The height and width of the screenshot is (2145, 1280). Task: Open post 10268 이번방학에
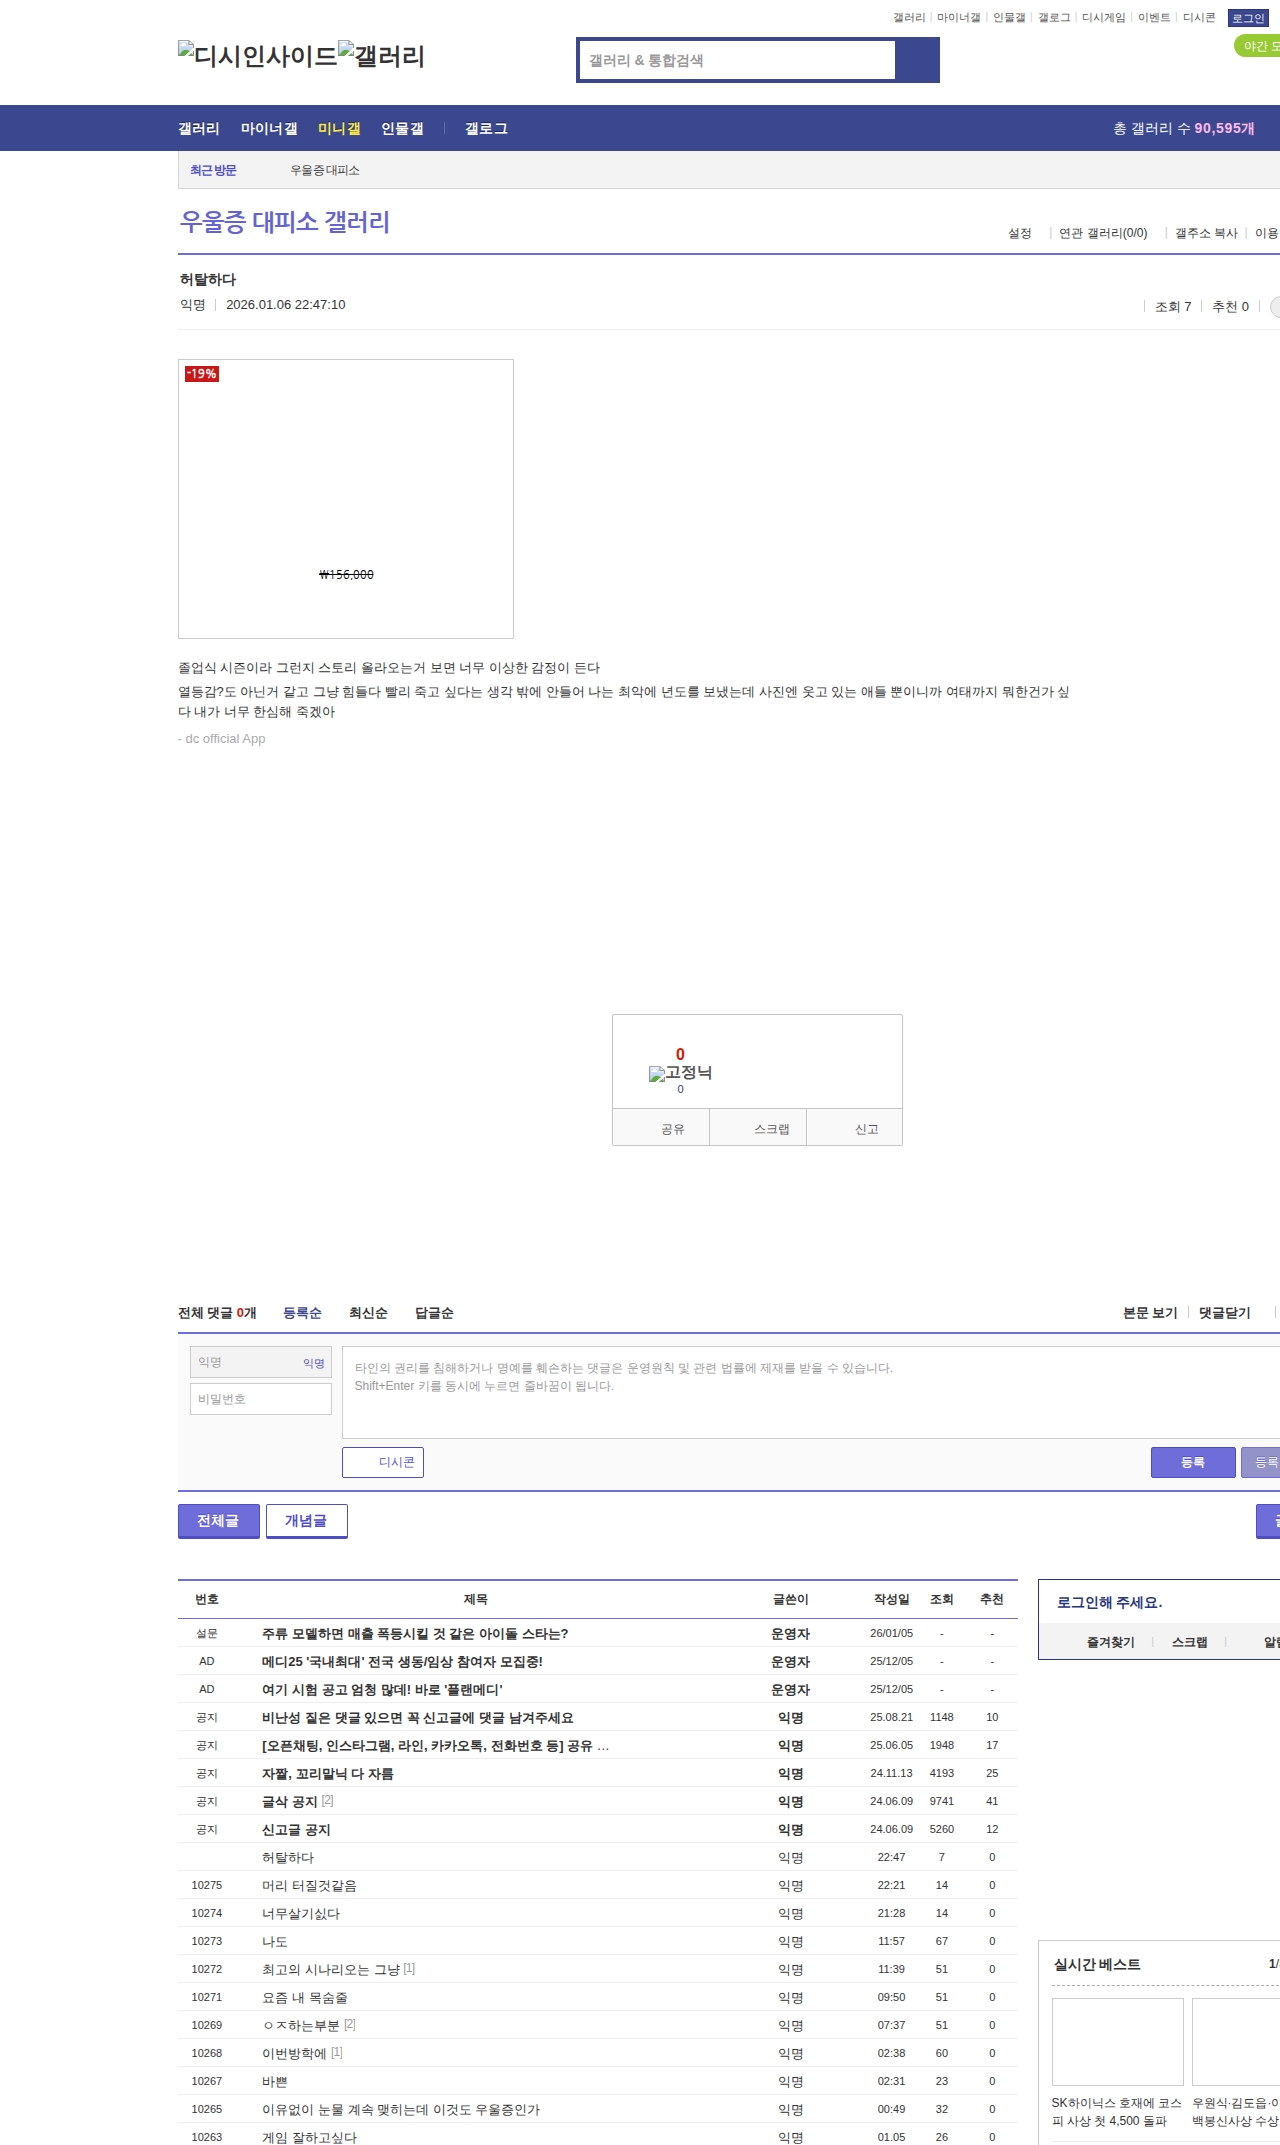pyautogui.click(x=294, y=2053)
